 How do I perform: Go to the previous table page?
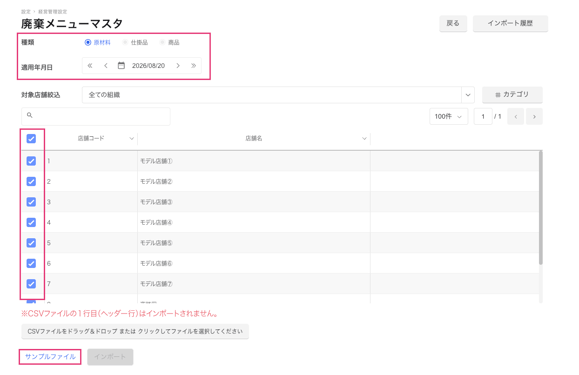[516, 117]
